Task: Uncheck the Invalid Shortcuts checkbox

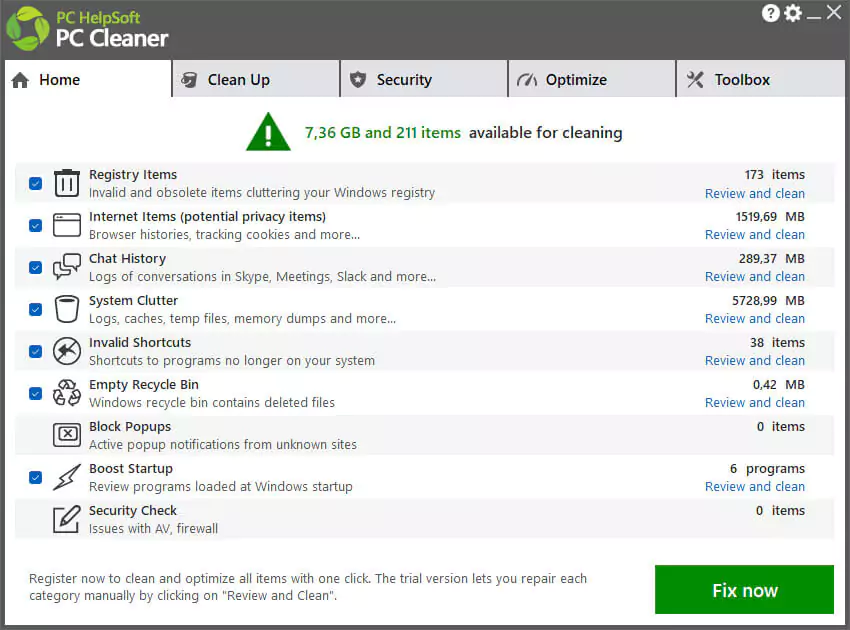Action: 35,351
